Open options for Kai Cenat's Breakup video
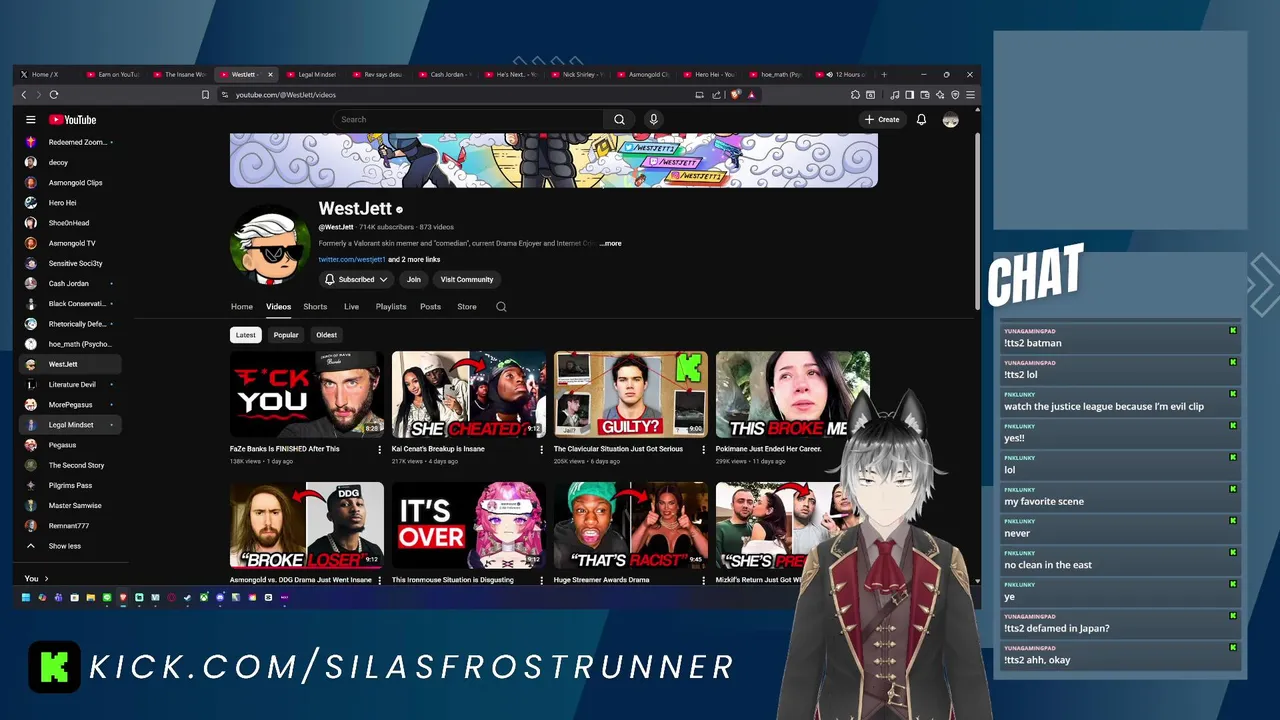This screenshot has width=1280, height=720. [x=541, y=450]
